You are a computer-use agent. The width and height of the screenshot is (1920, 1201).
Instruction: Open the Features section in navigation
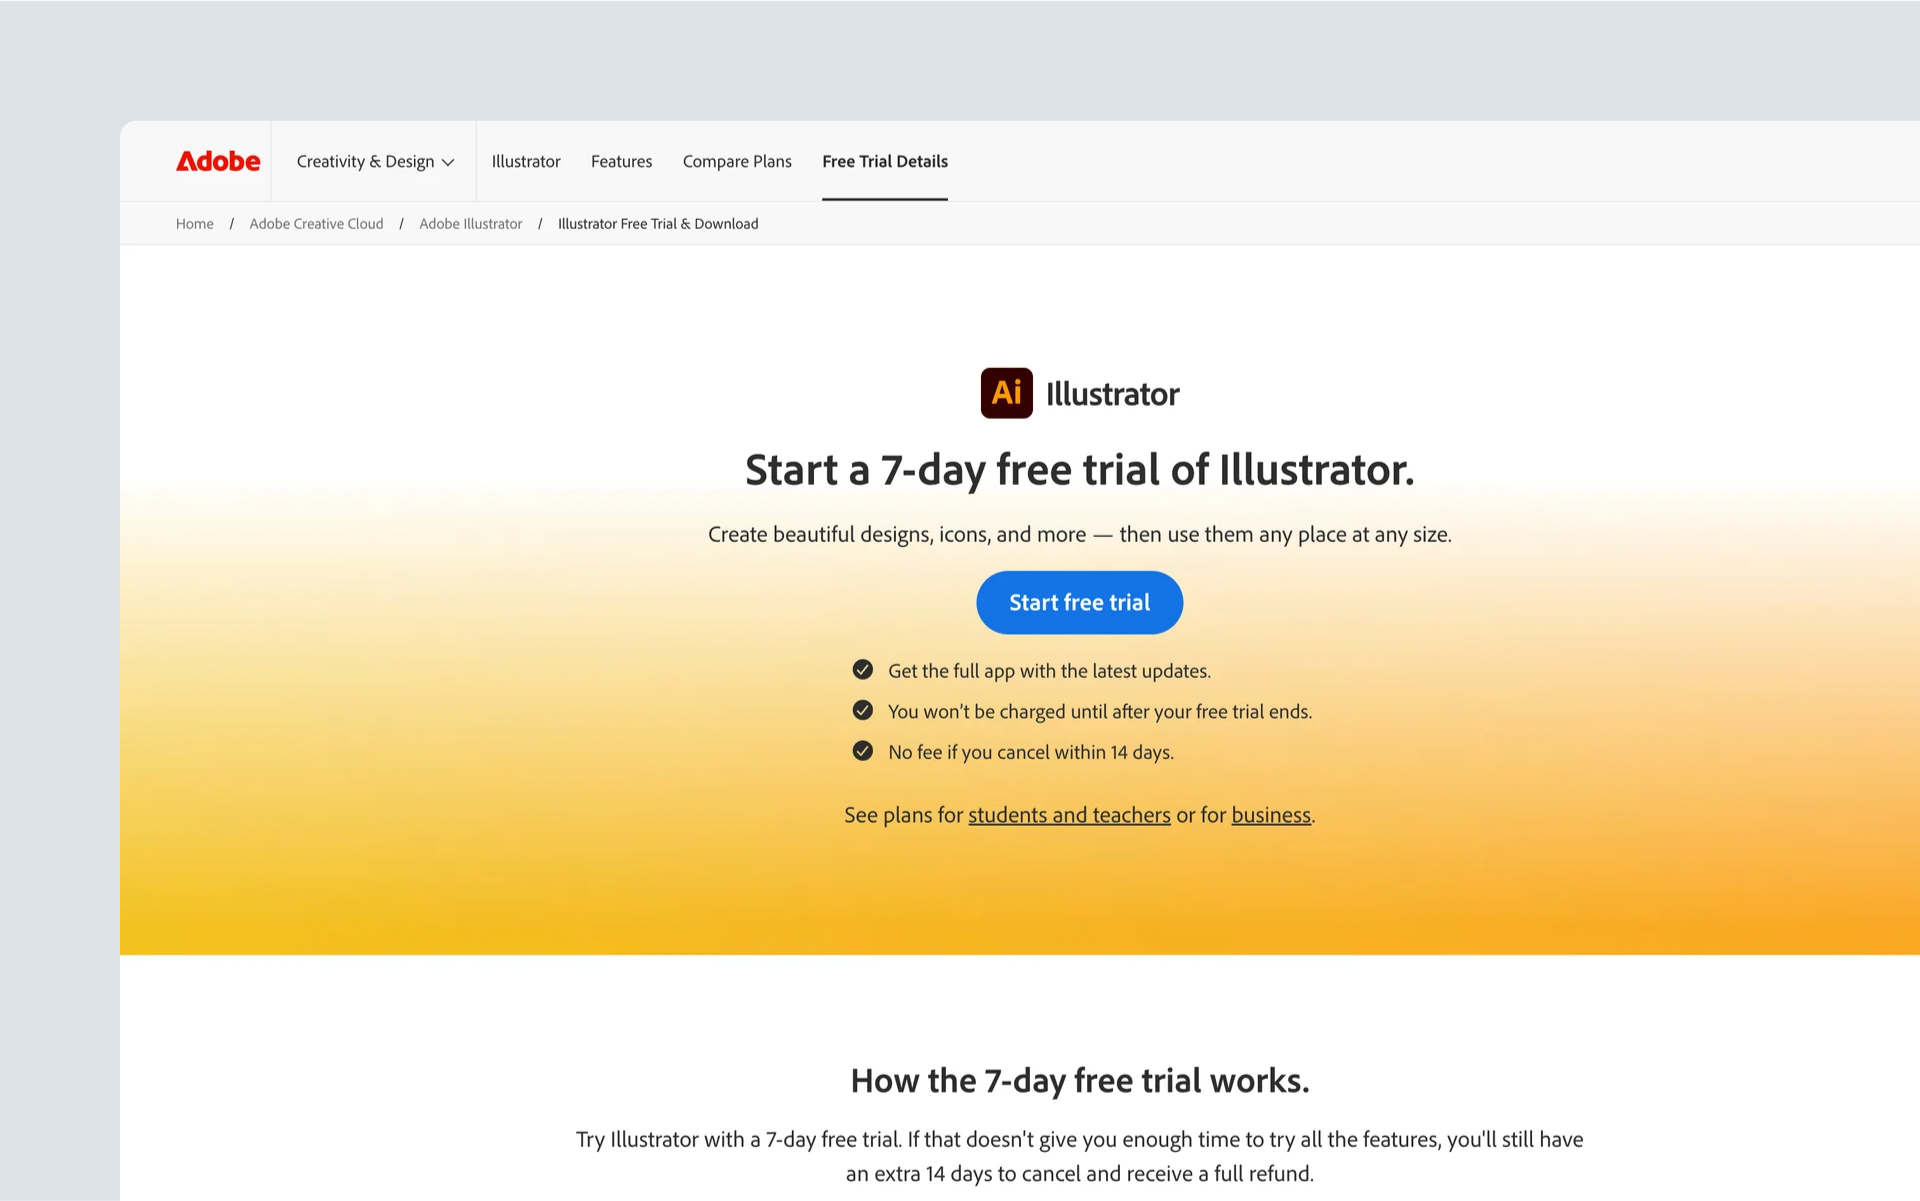click(621, 161)
